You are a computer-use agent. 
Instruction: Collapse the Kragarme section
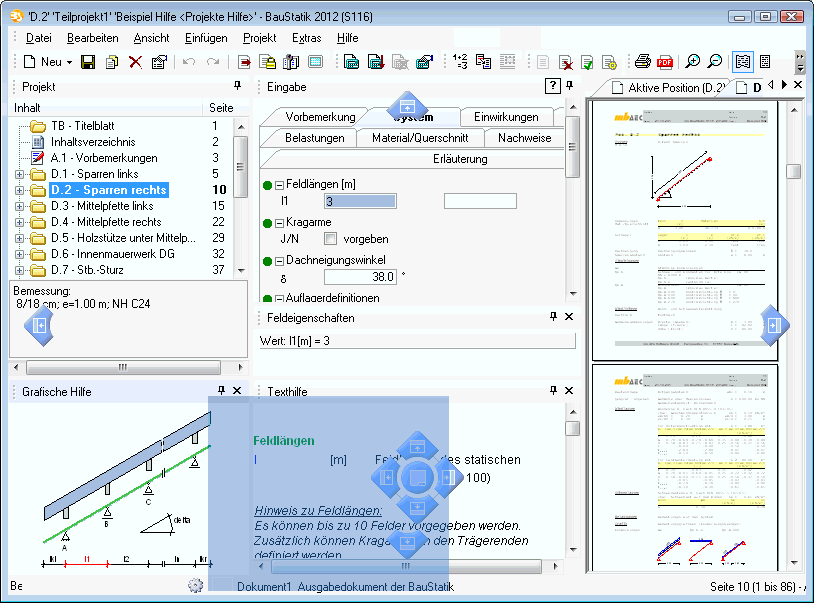(x=279, y=223)
